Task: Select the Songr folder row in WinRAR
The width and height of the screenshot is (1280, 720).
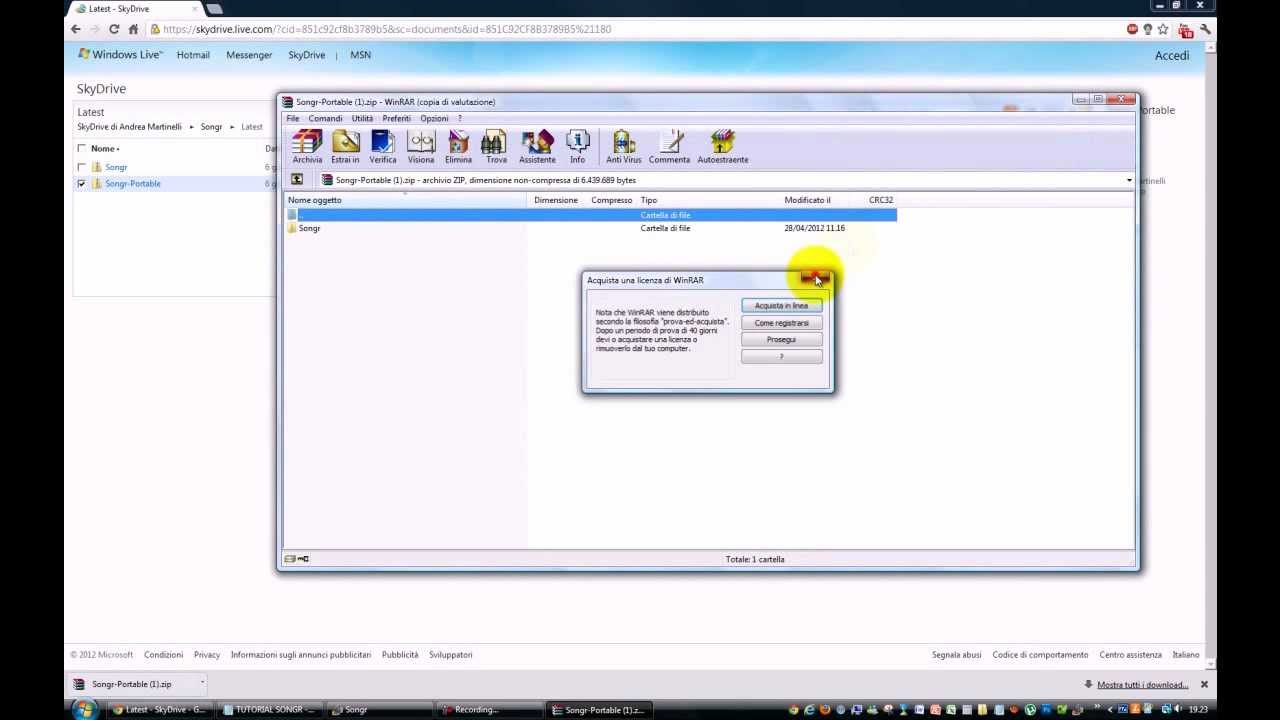Action: [591, 228]
